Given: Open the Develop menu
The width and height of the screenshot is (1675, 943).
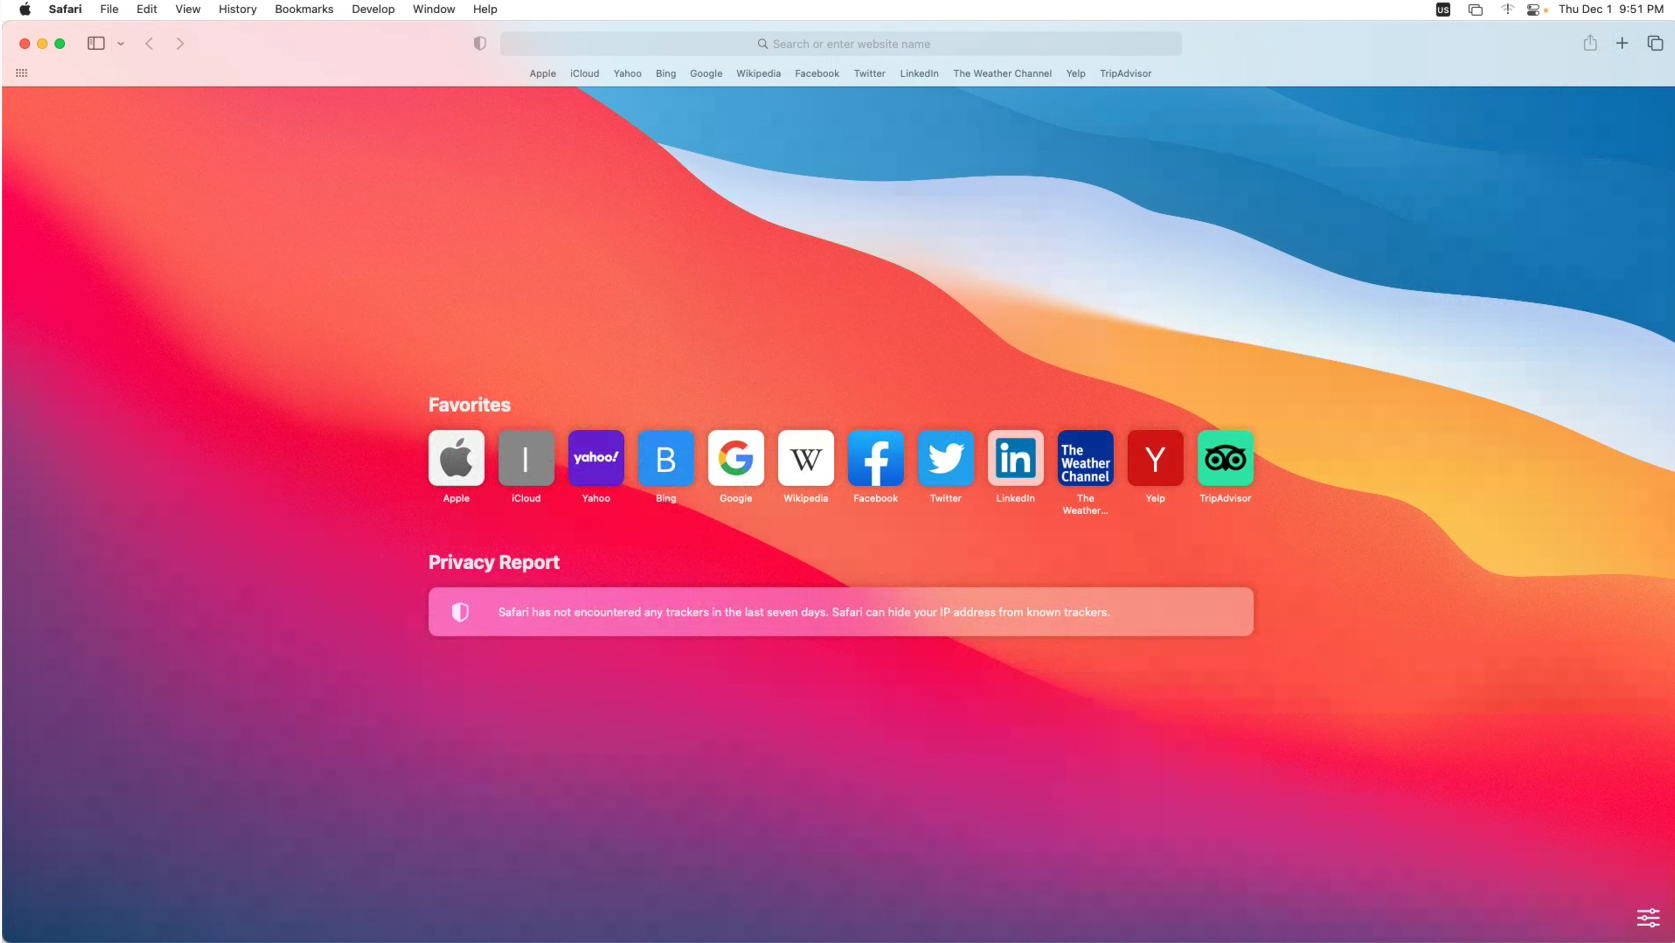Looking at the screenshot, I should pyautogui.click(x=373, y=9).
